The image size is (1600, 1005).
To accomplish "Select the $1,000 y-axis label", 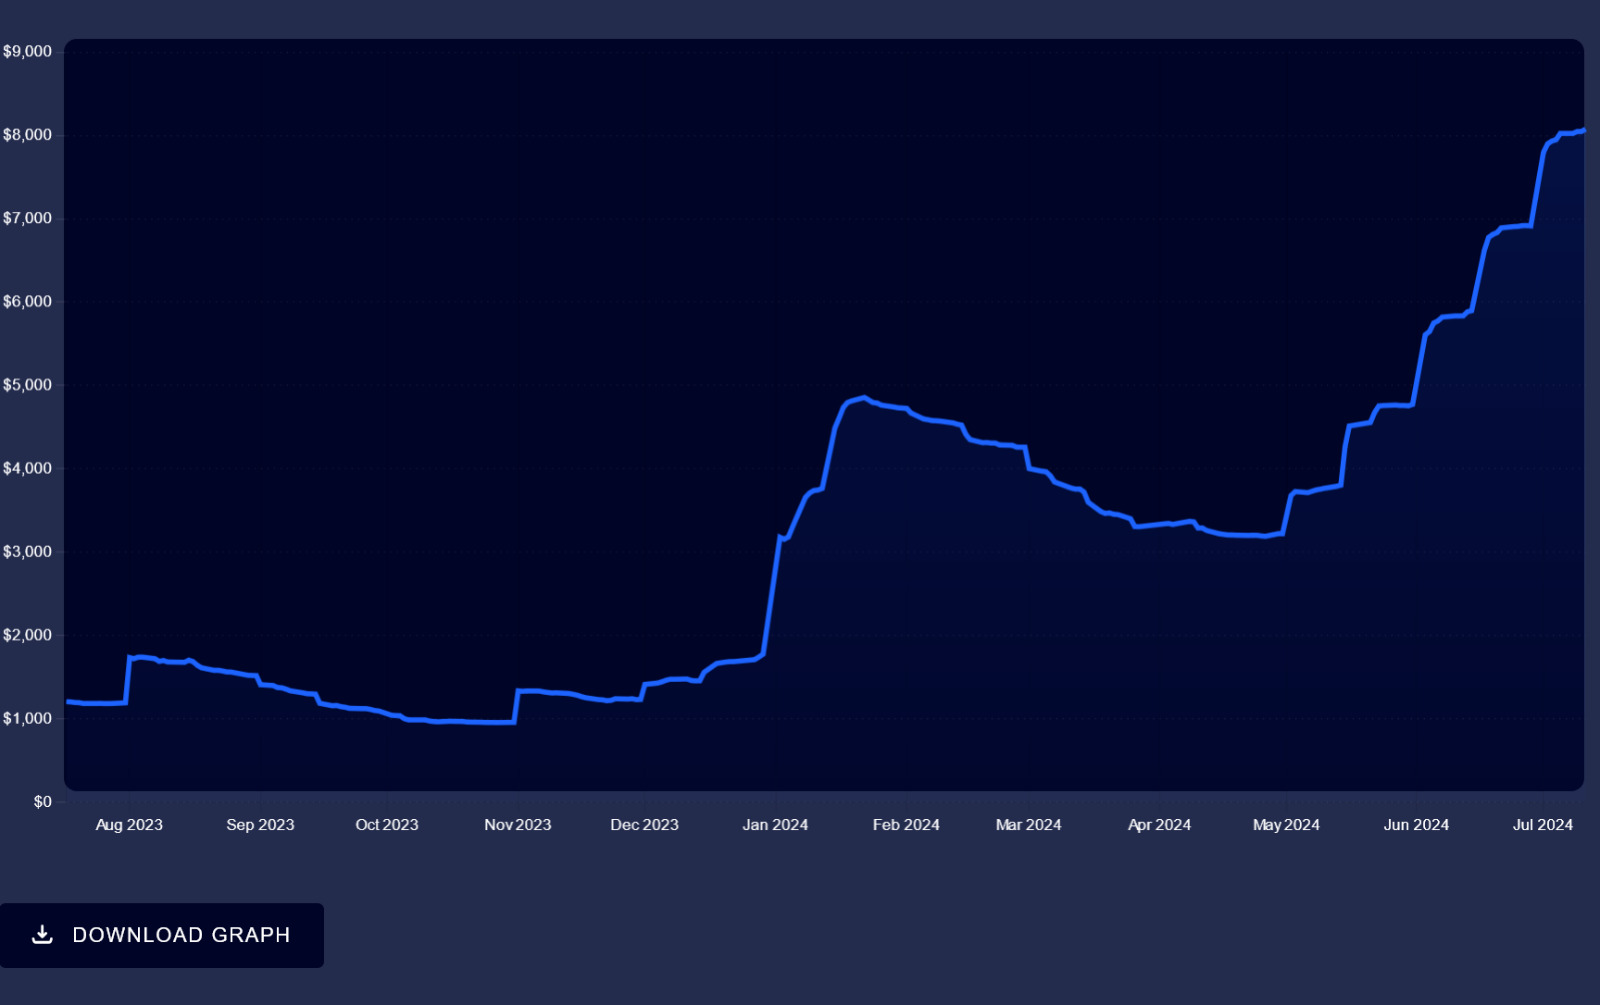I will (27, 718).
